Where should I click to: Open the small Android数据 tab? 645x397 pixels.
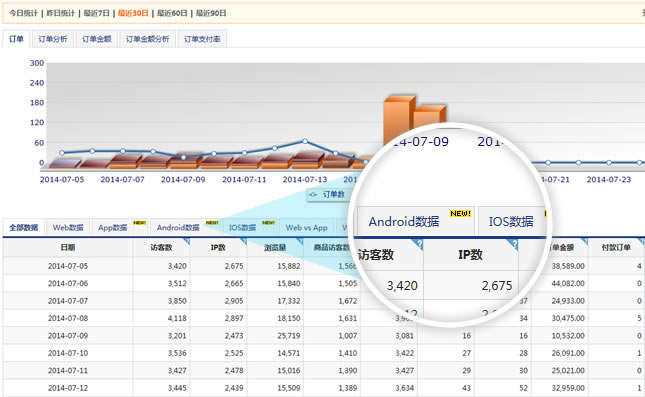point(178,228)
